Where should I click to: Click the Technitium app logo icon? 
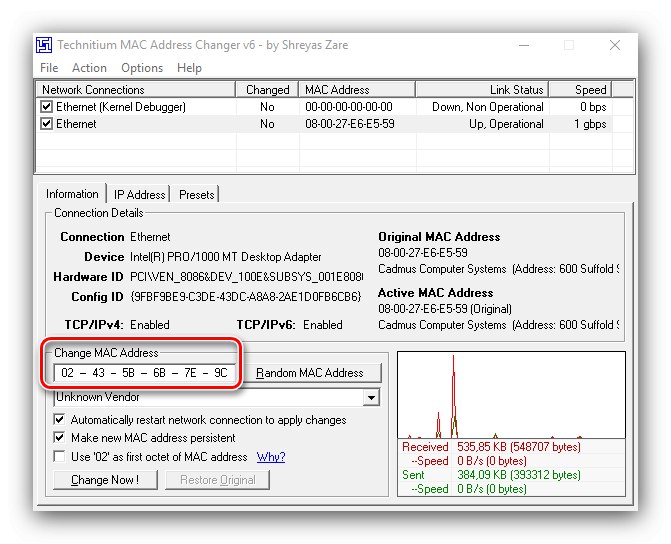[44, 45]
